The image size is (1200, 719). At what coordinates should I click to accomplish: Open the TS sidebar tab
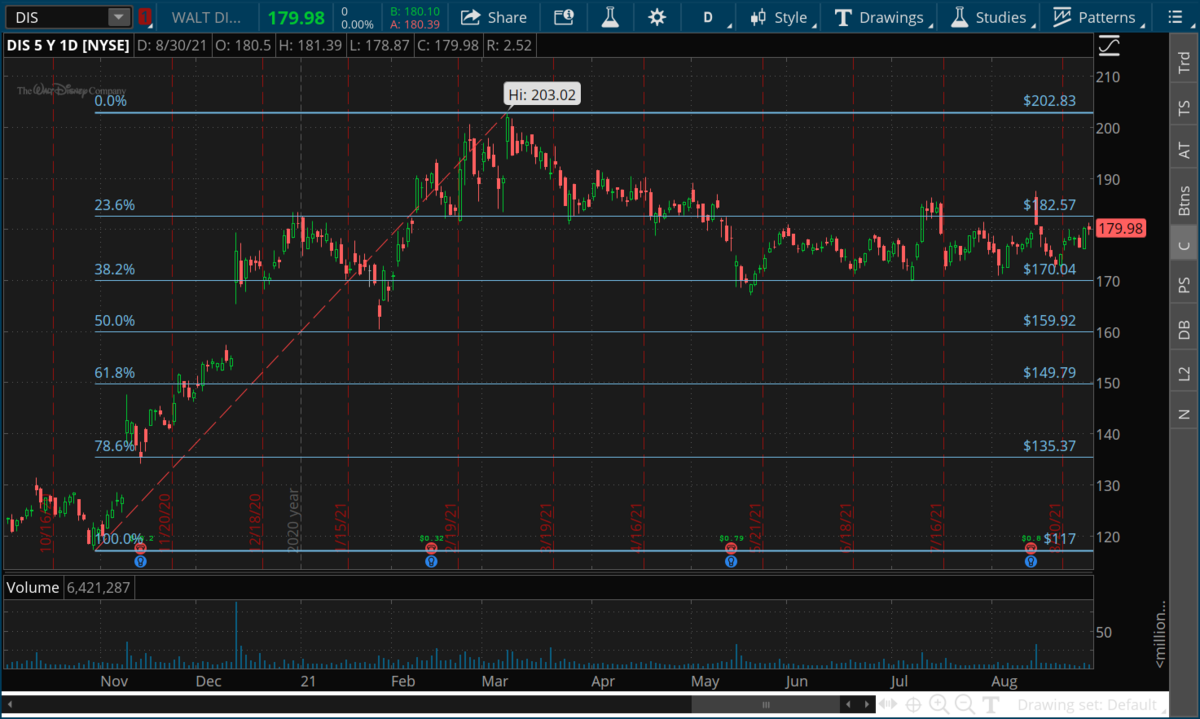(1184, 108)
